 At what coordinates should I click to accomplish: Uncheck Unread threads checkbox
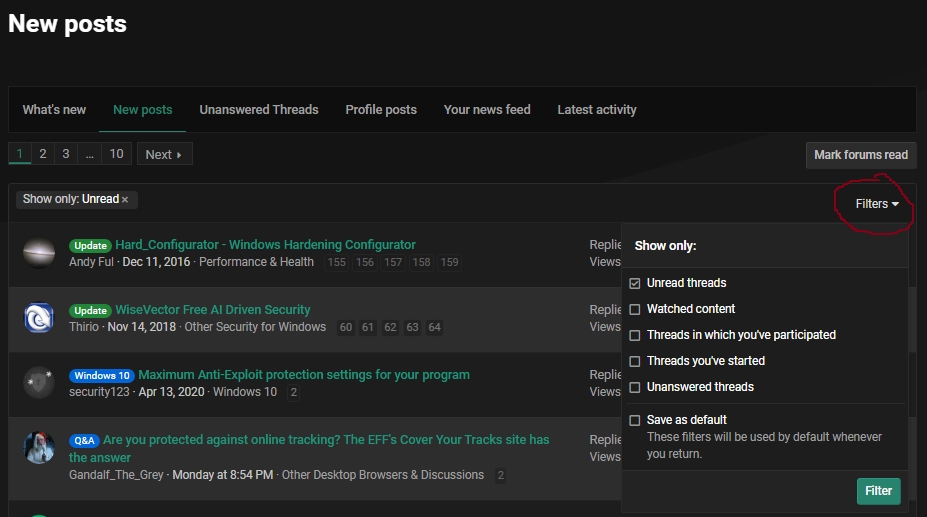(x=635, y=283)
